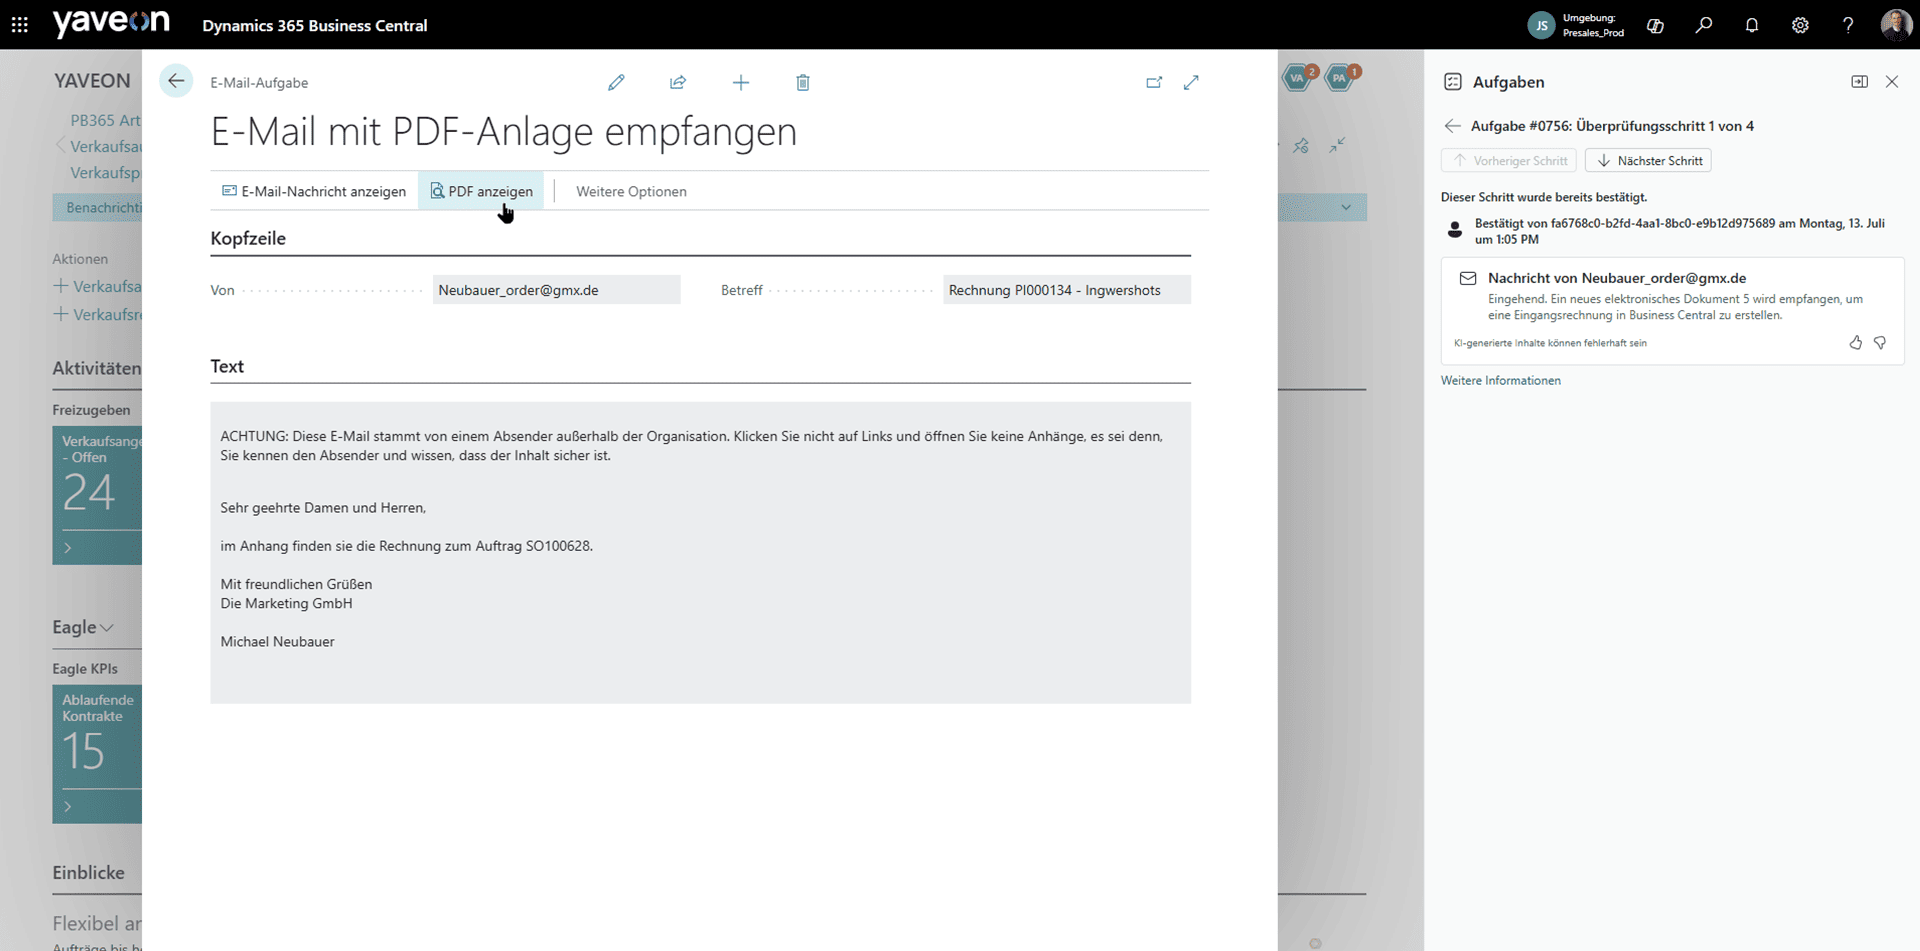Click the Von field with sender address
Viewport: 1920px width, 951px height.
556,290
